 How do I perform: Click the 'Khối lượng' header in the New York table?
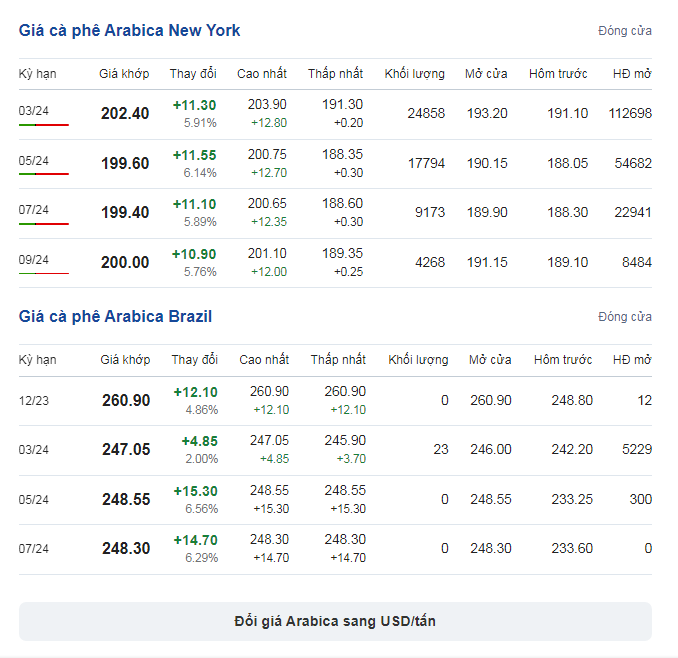[415, 74]
